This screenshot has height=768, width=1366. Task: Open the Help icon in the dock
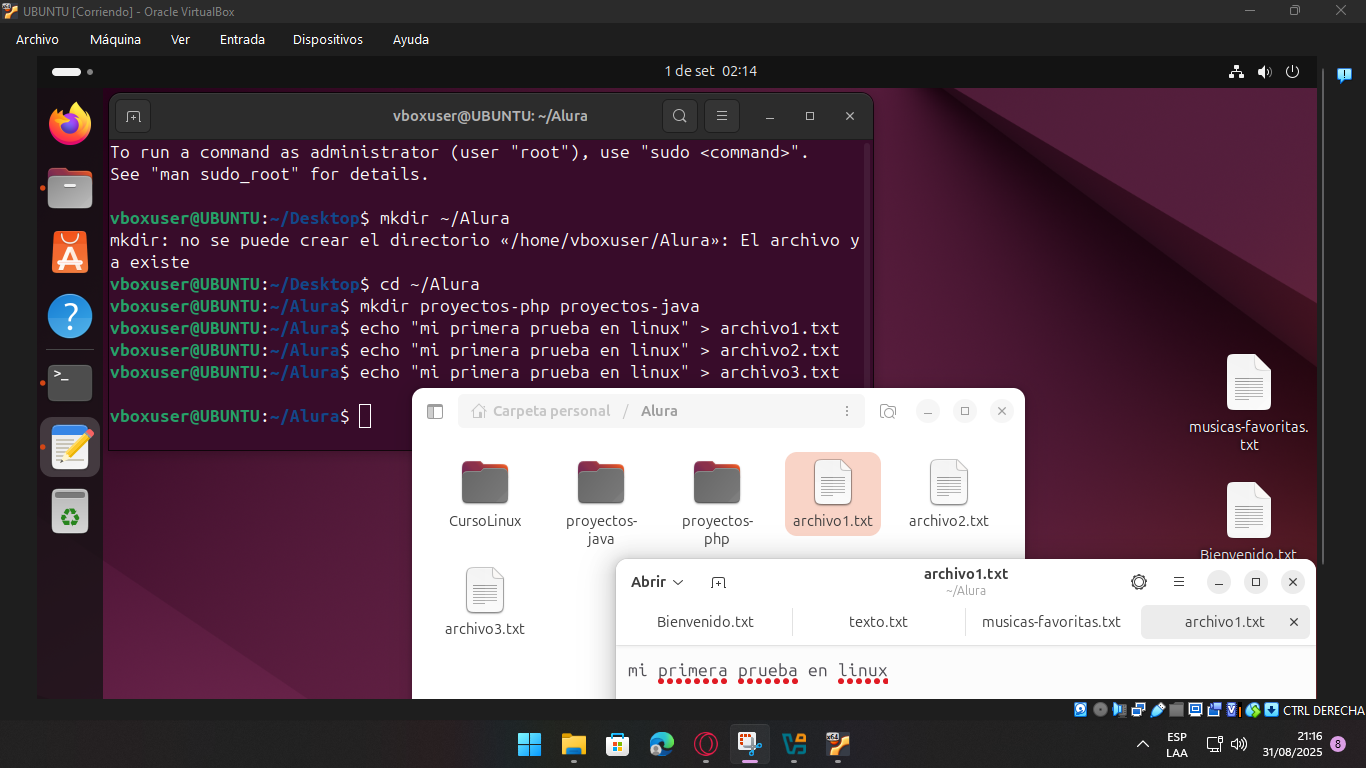coord(70,316)
